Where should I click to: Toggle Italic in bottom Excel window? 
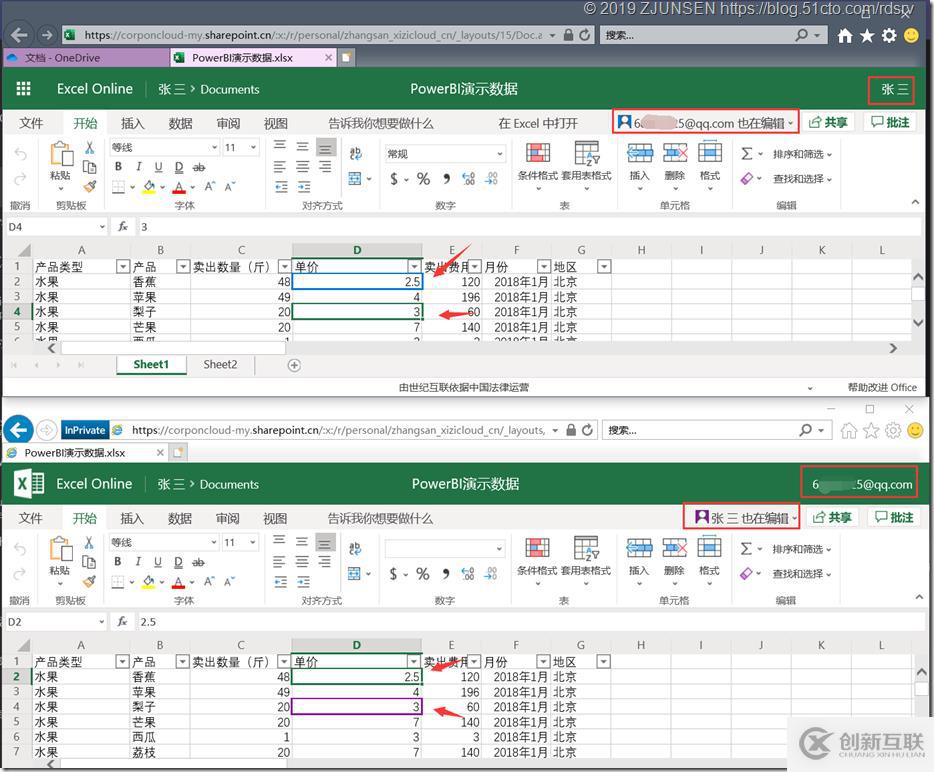pos(138,562)
